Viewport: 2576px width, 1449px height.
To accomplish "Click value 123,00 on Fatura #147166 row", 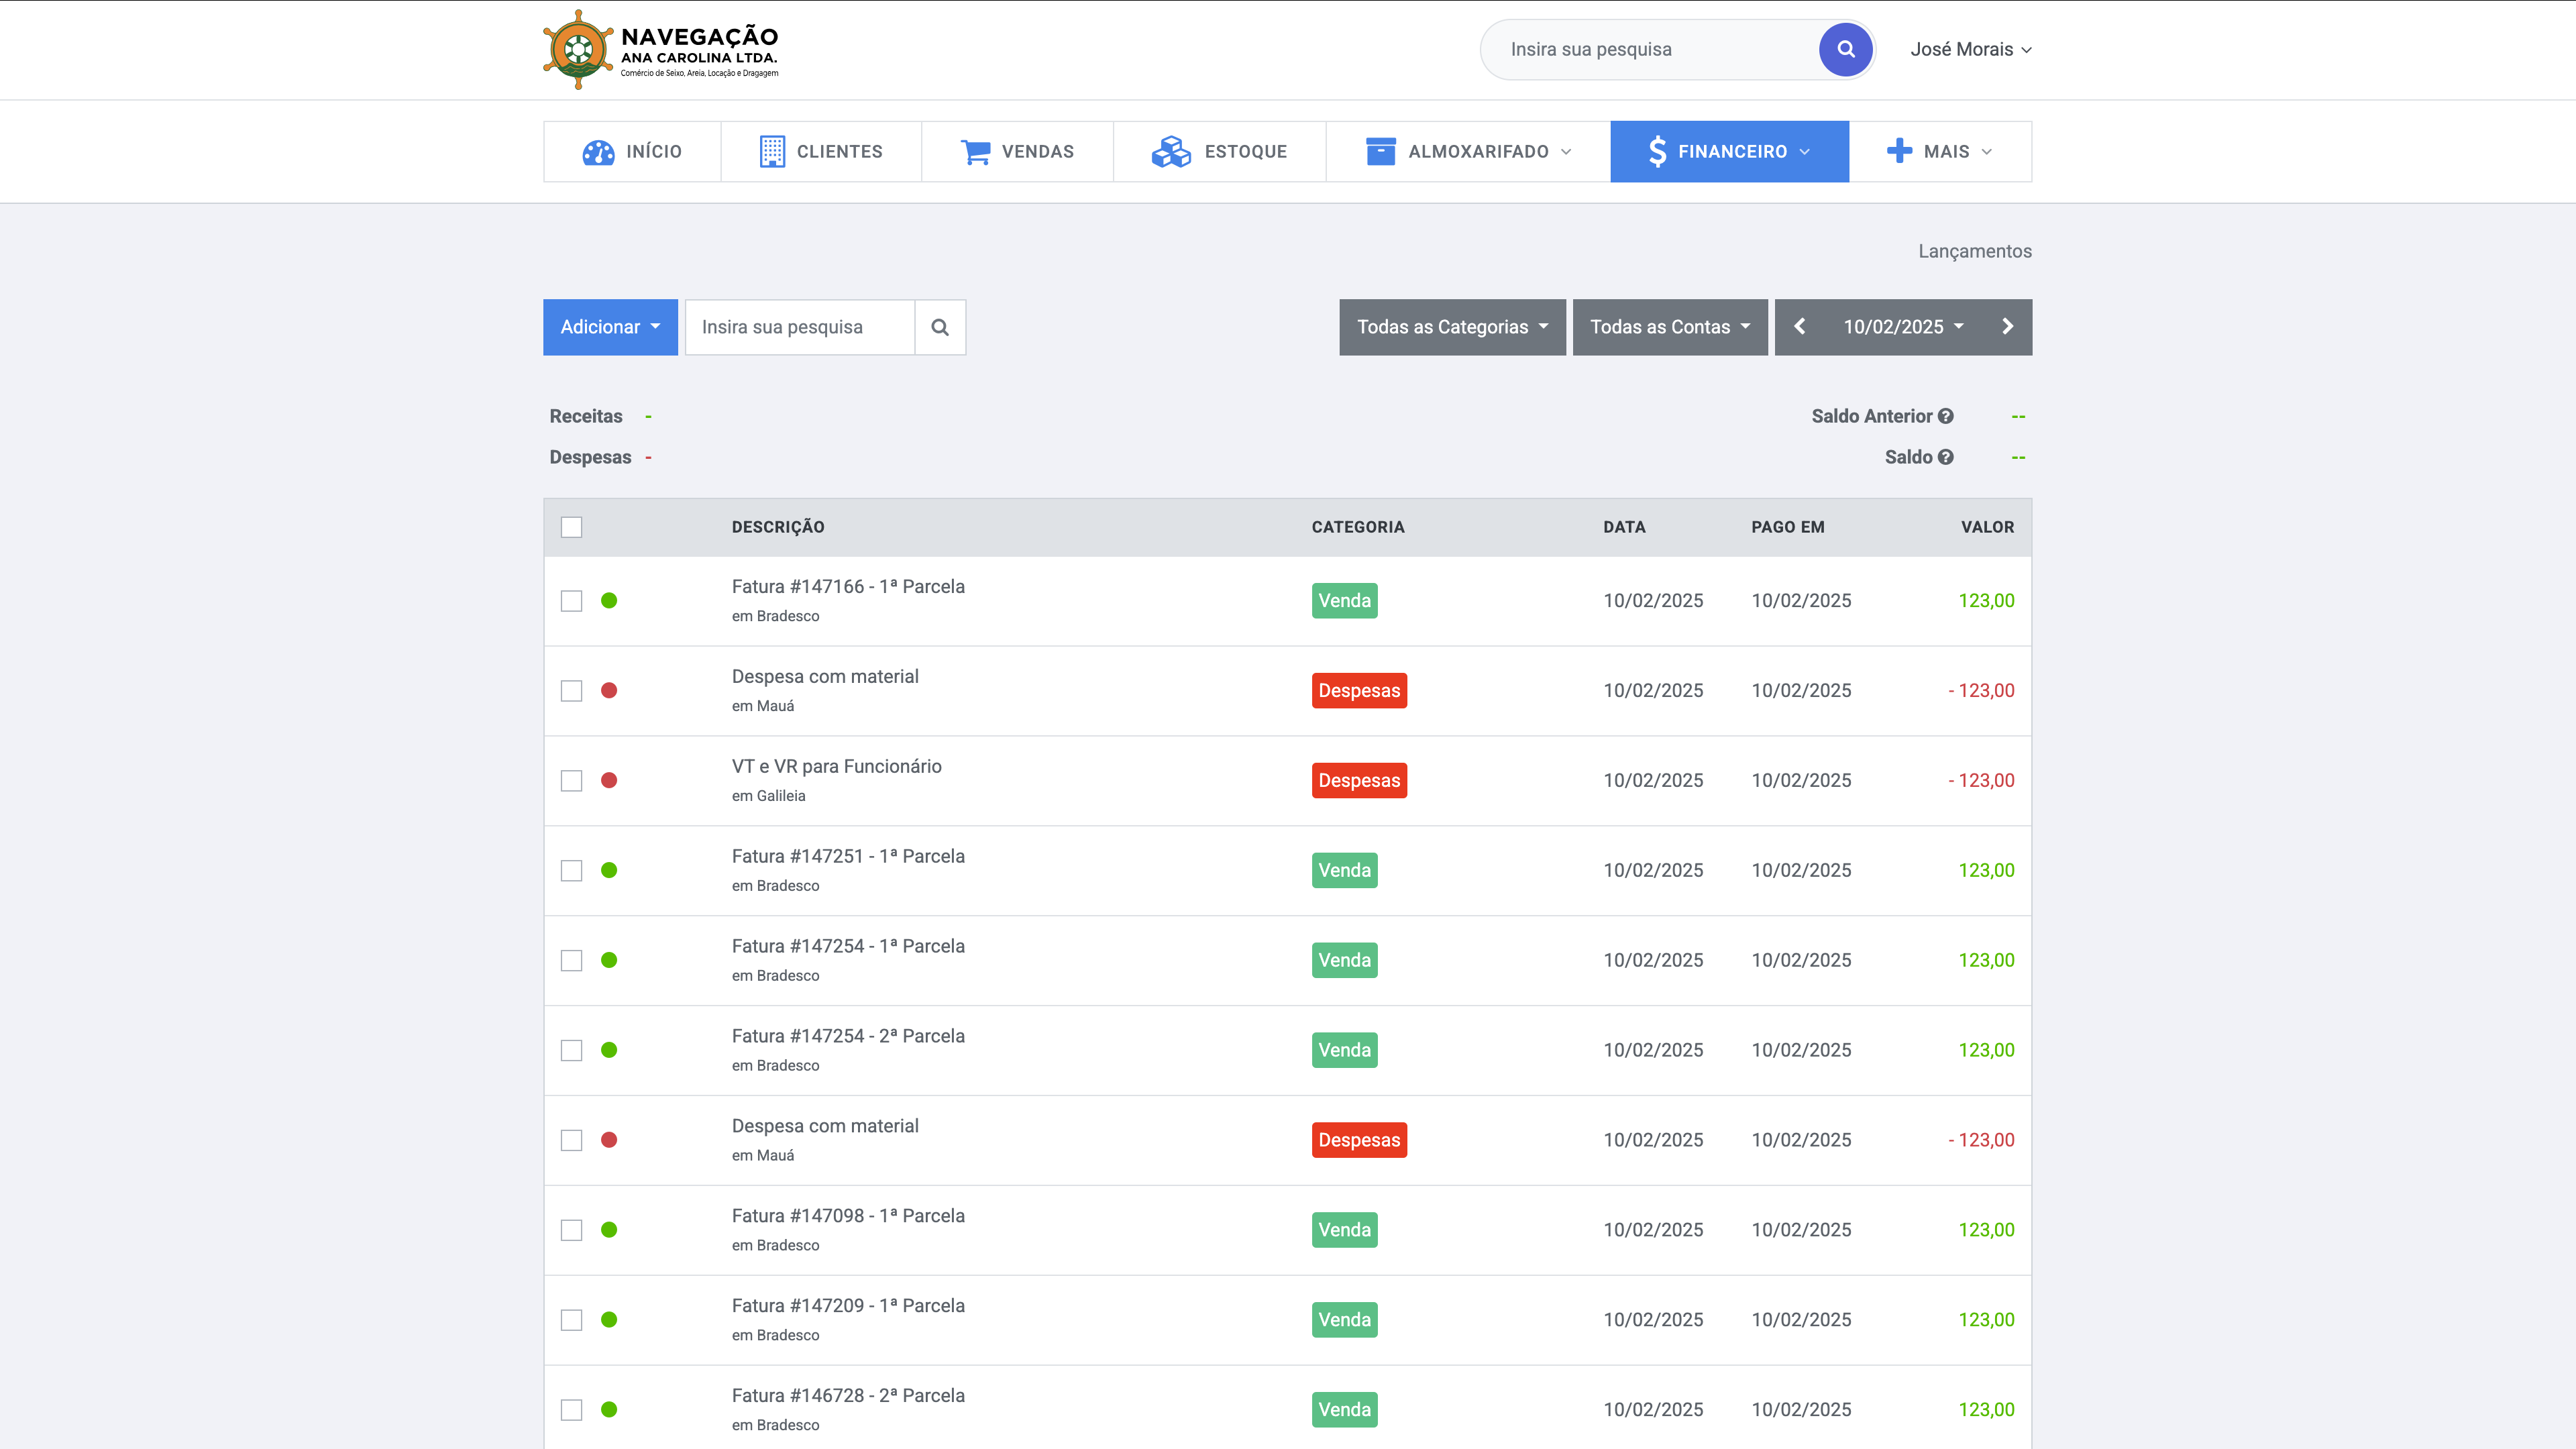I will click(x=1986, y=601).
